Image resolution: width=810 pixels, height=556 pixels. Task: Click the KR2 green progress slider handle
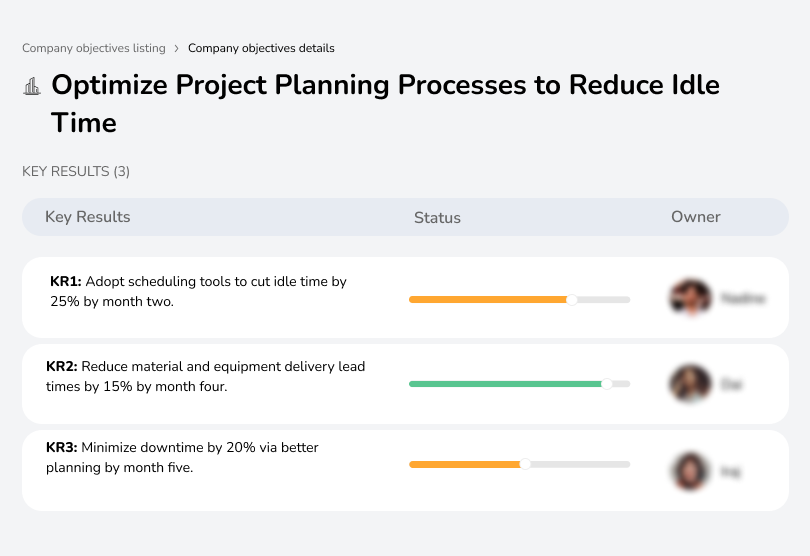(606, 384)
